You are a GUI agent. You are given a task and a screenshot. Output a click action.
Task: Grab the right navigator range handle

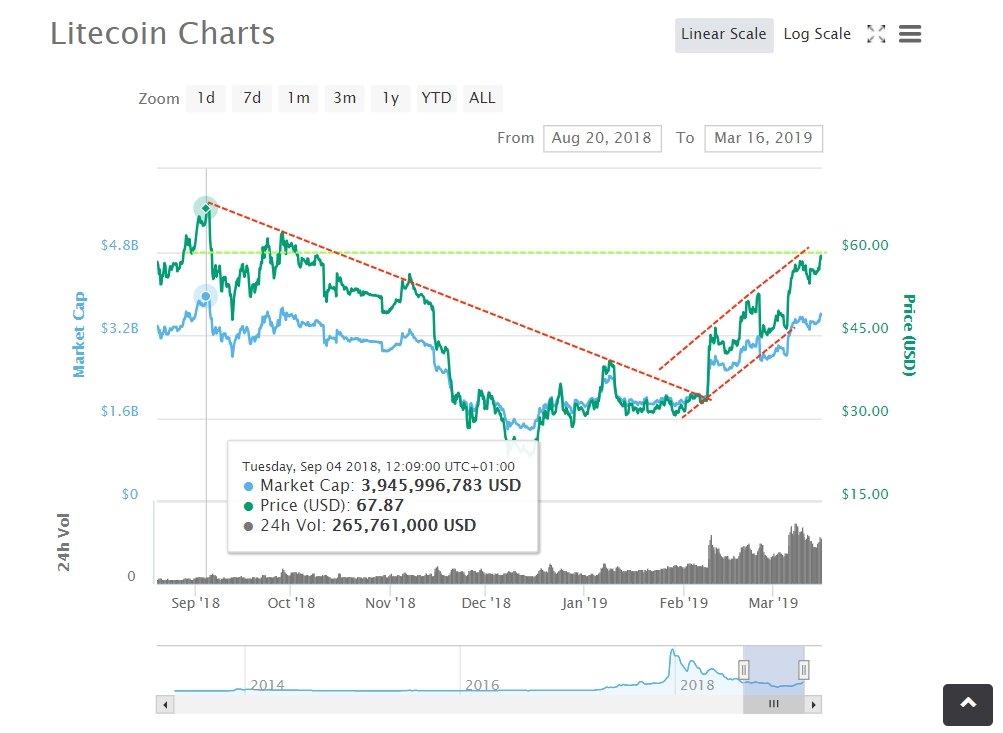803,670
